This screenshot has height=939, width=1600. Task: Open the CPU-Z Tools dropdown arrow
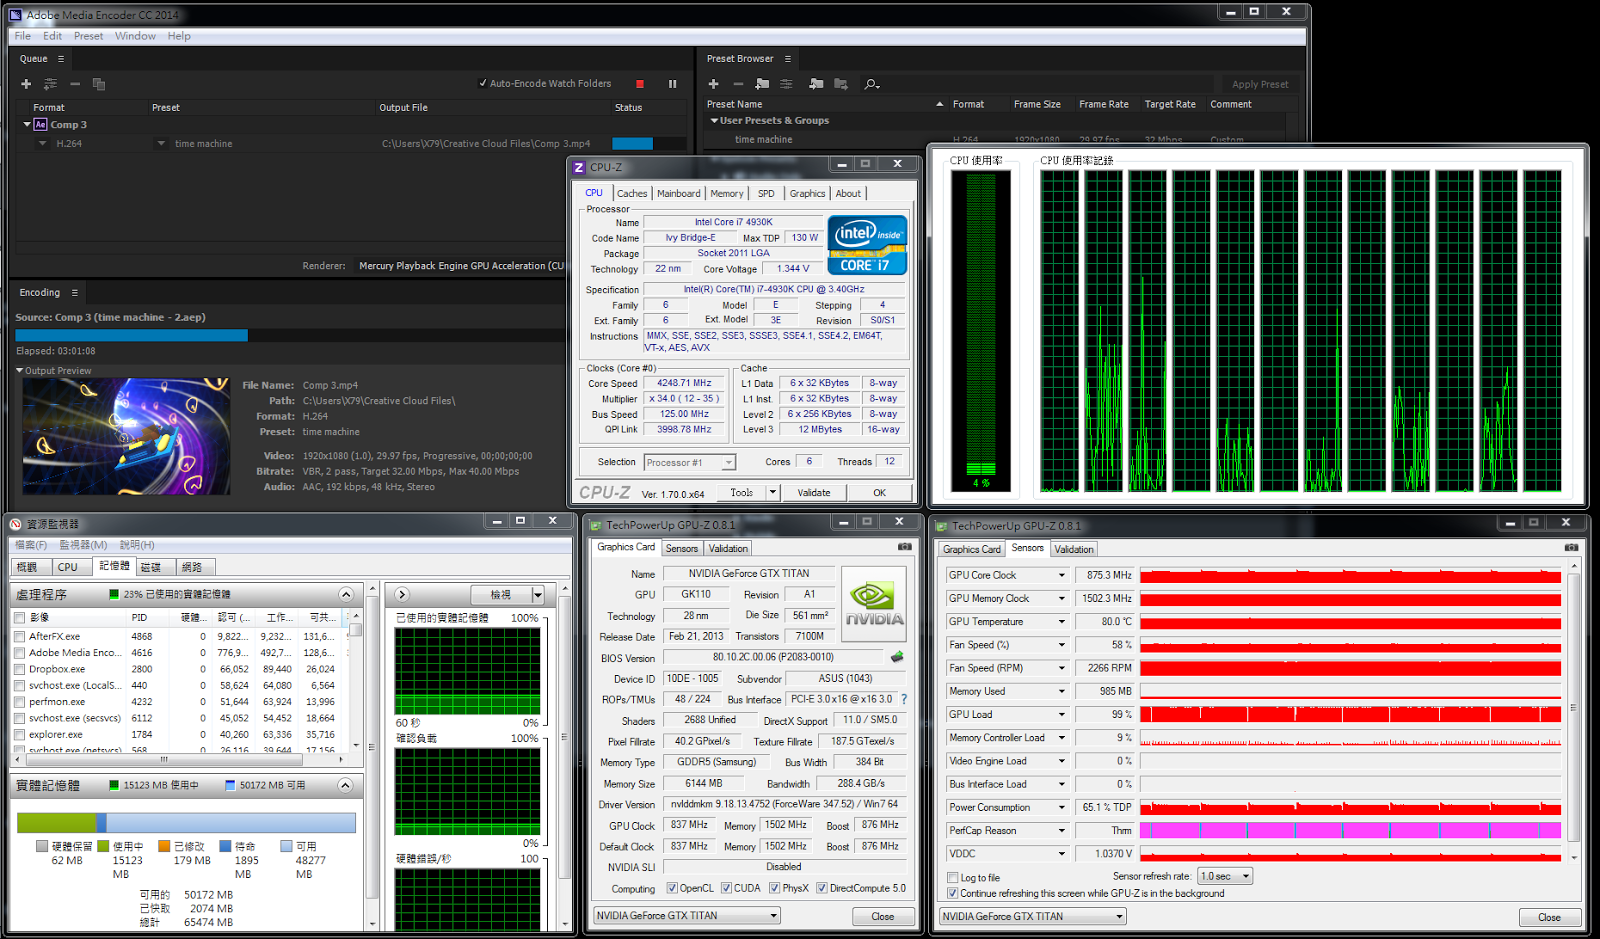click(772, 492)
